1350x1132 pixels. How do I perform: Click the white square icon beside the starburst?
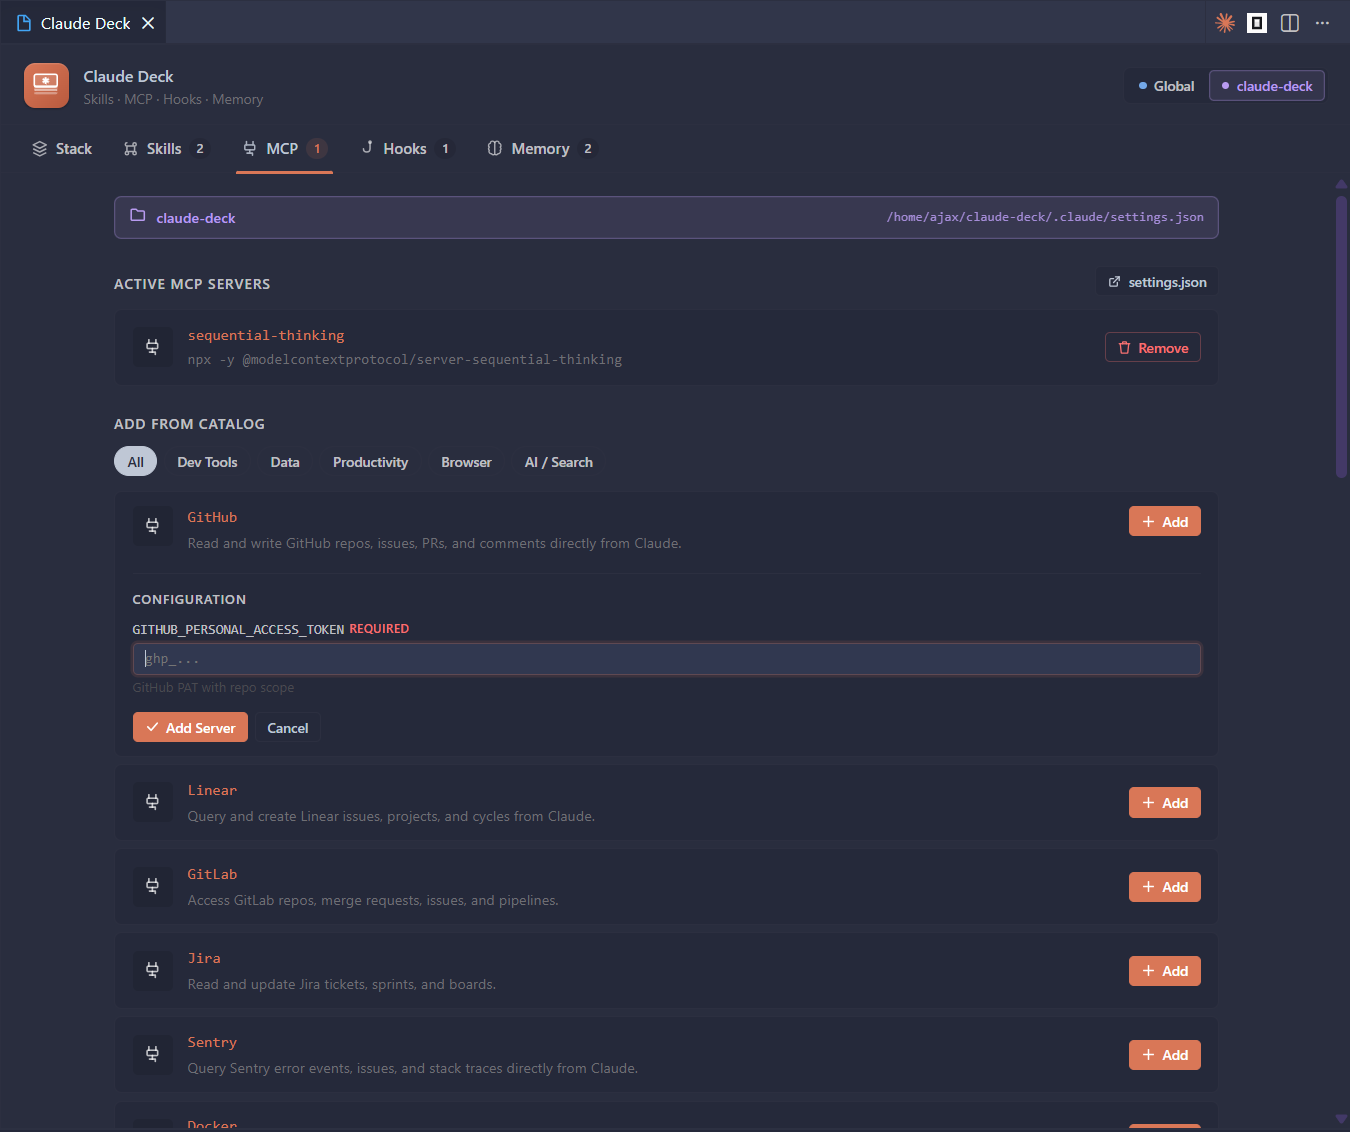point(1257,23)
